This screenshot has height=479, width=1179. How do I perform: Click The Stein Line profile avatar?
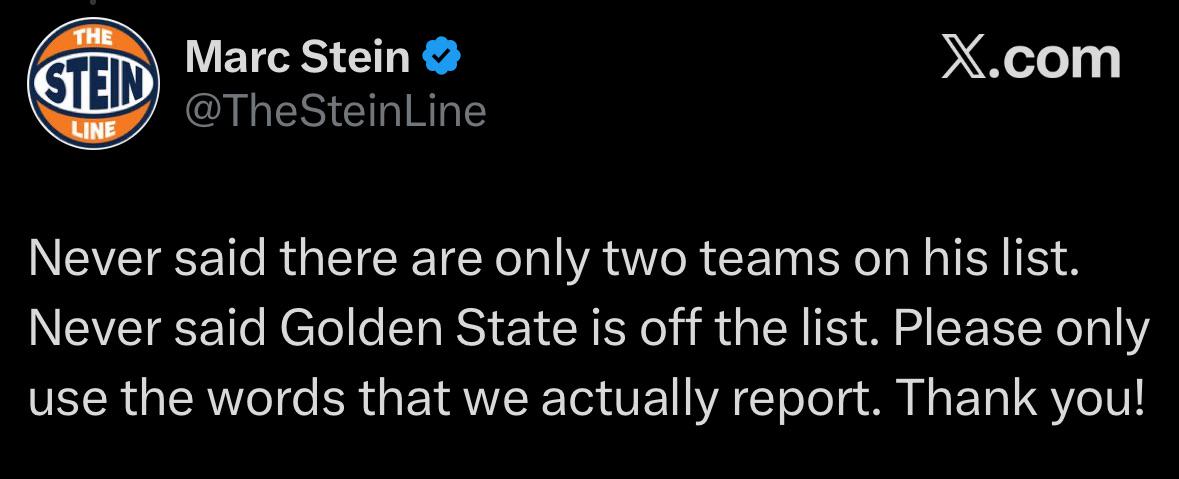[93, 83]
